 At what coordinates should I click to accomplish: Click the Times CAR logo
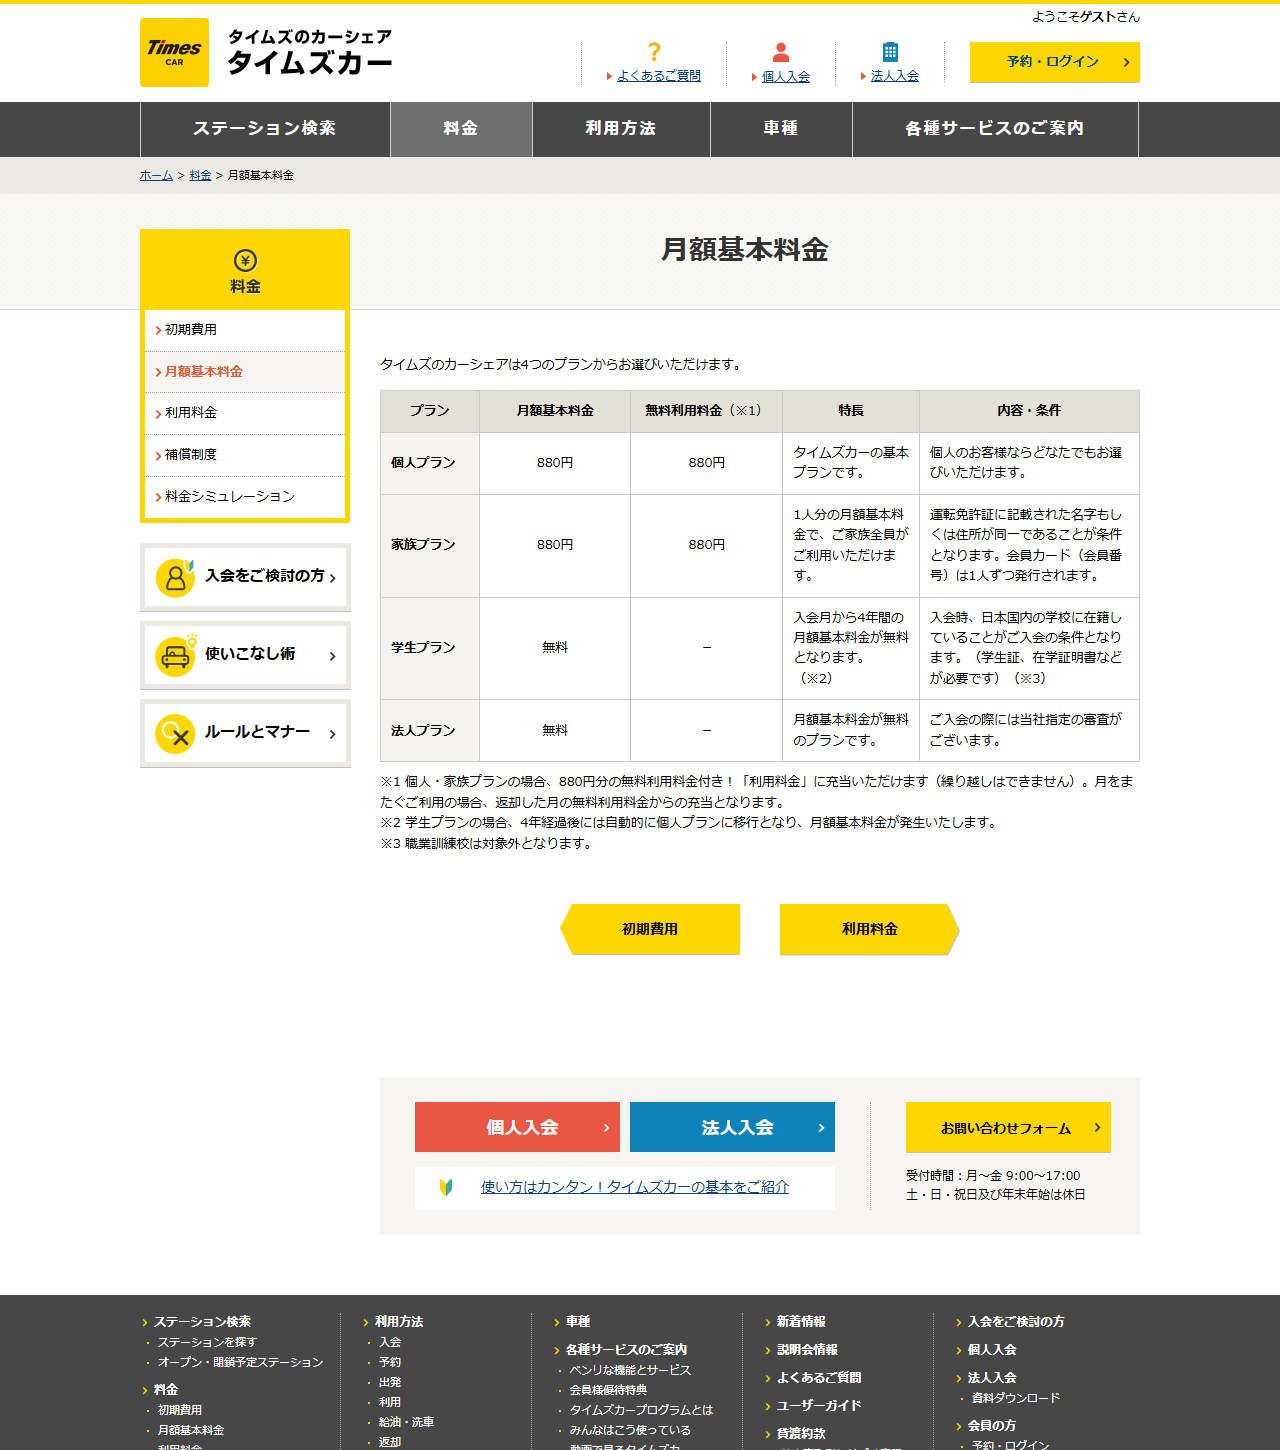[174, 52]
